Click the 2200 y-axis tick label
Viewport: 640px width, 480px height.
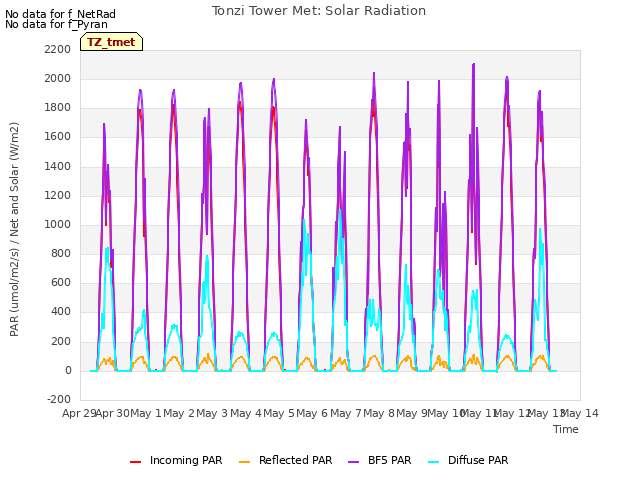click(x=58, y=50)
